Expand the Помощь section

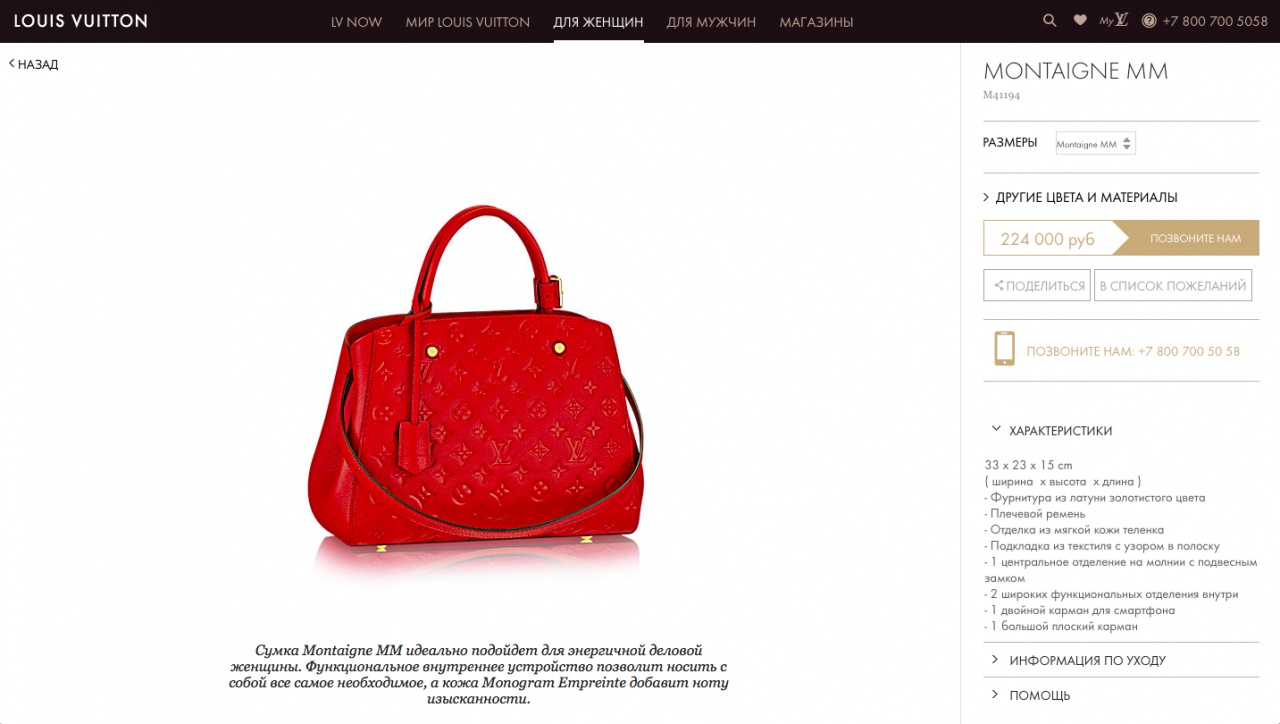pyautogui.click(x=1031, y=695)
